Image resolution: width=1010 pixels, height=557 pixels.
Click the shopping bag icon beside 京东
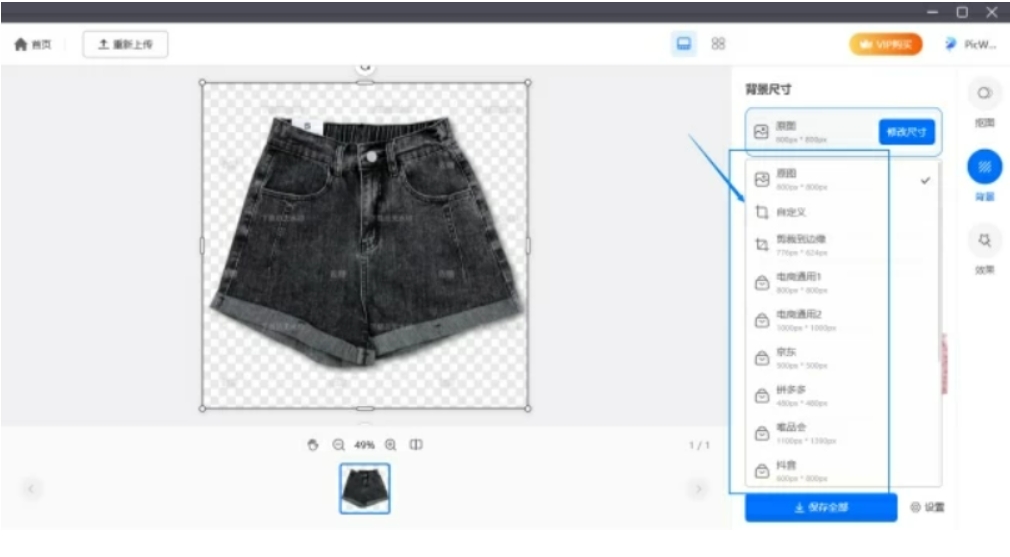click(762, 358)
